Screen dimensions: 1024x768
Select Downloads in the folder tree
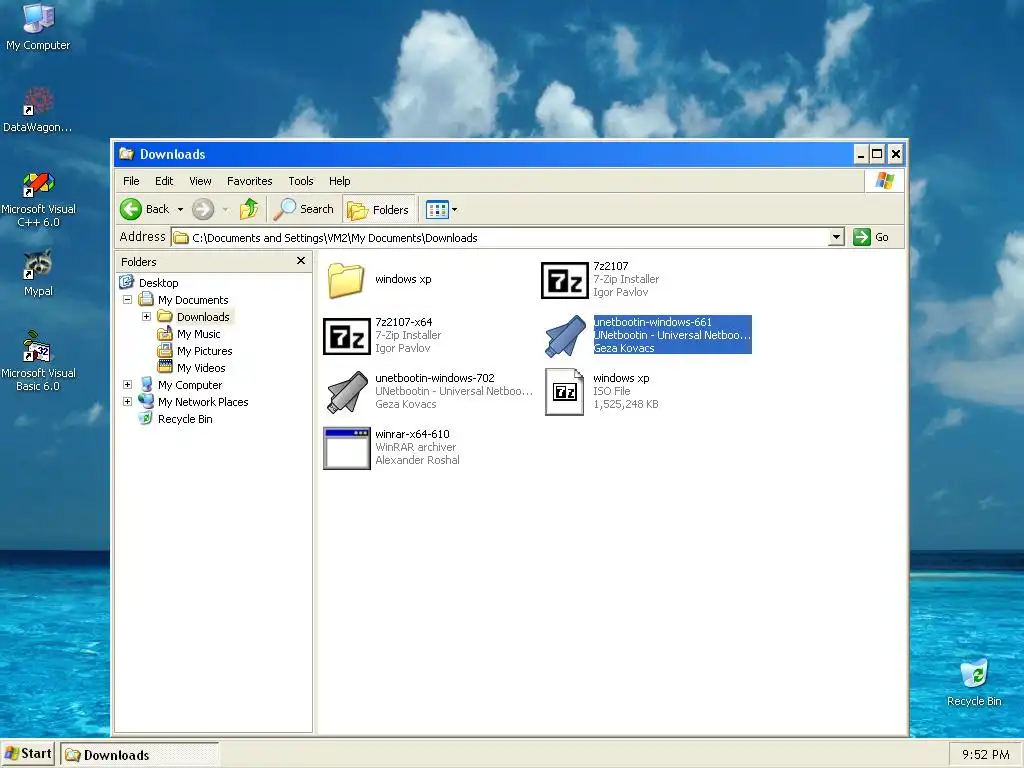point(203,317)
